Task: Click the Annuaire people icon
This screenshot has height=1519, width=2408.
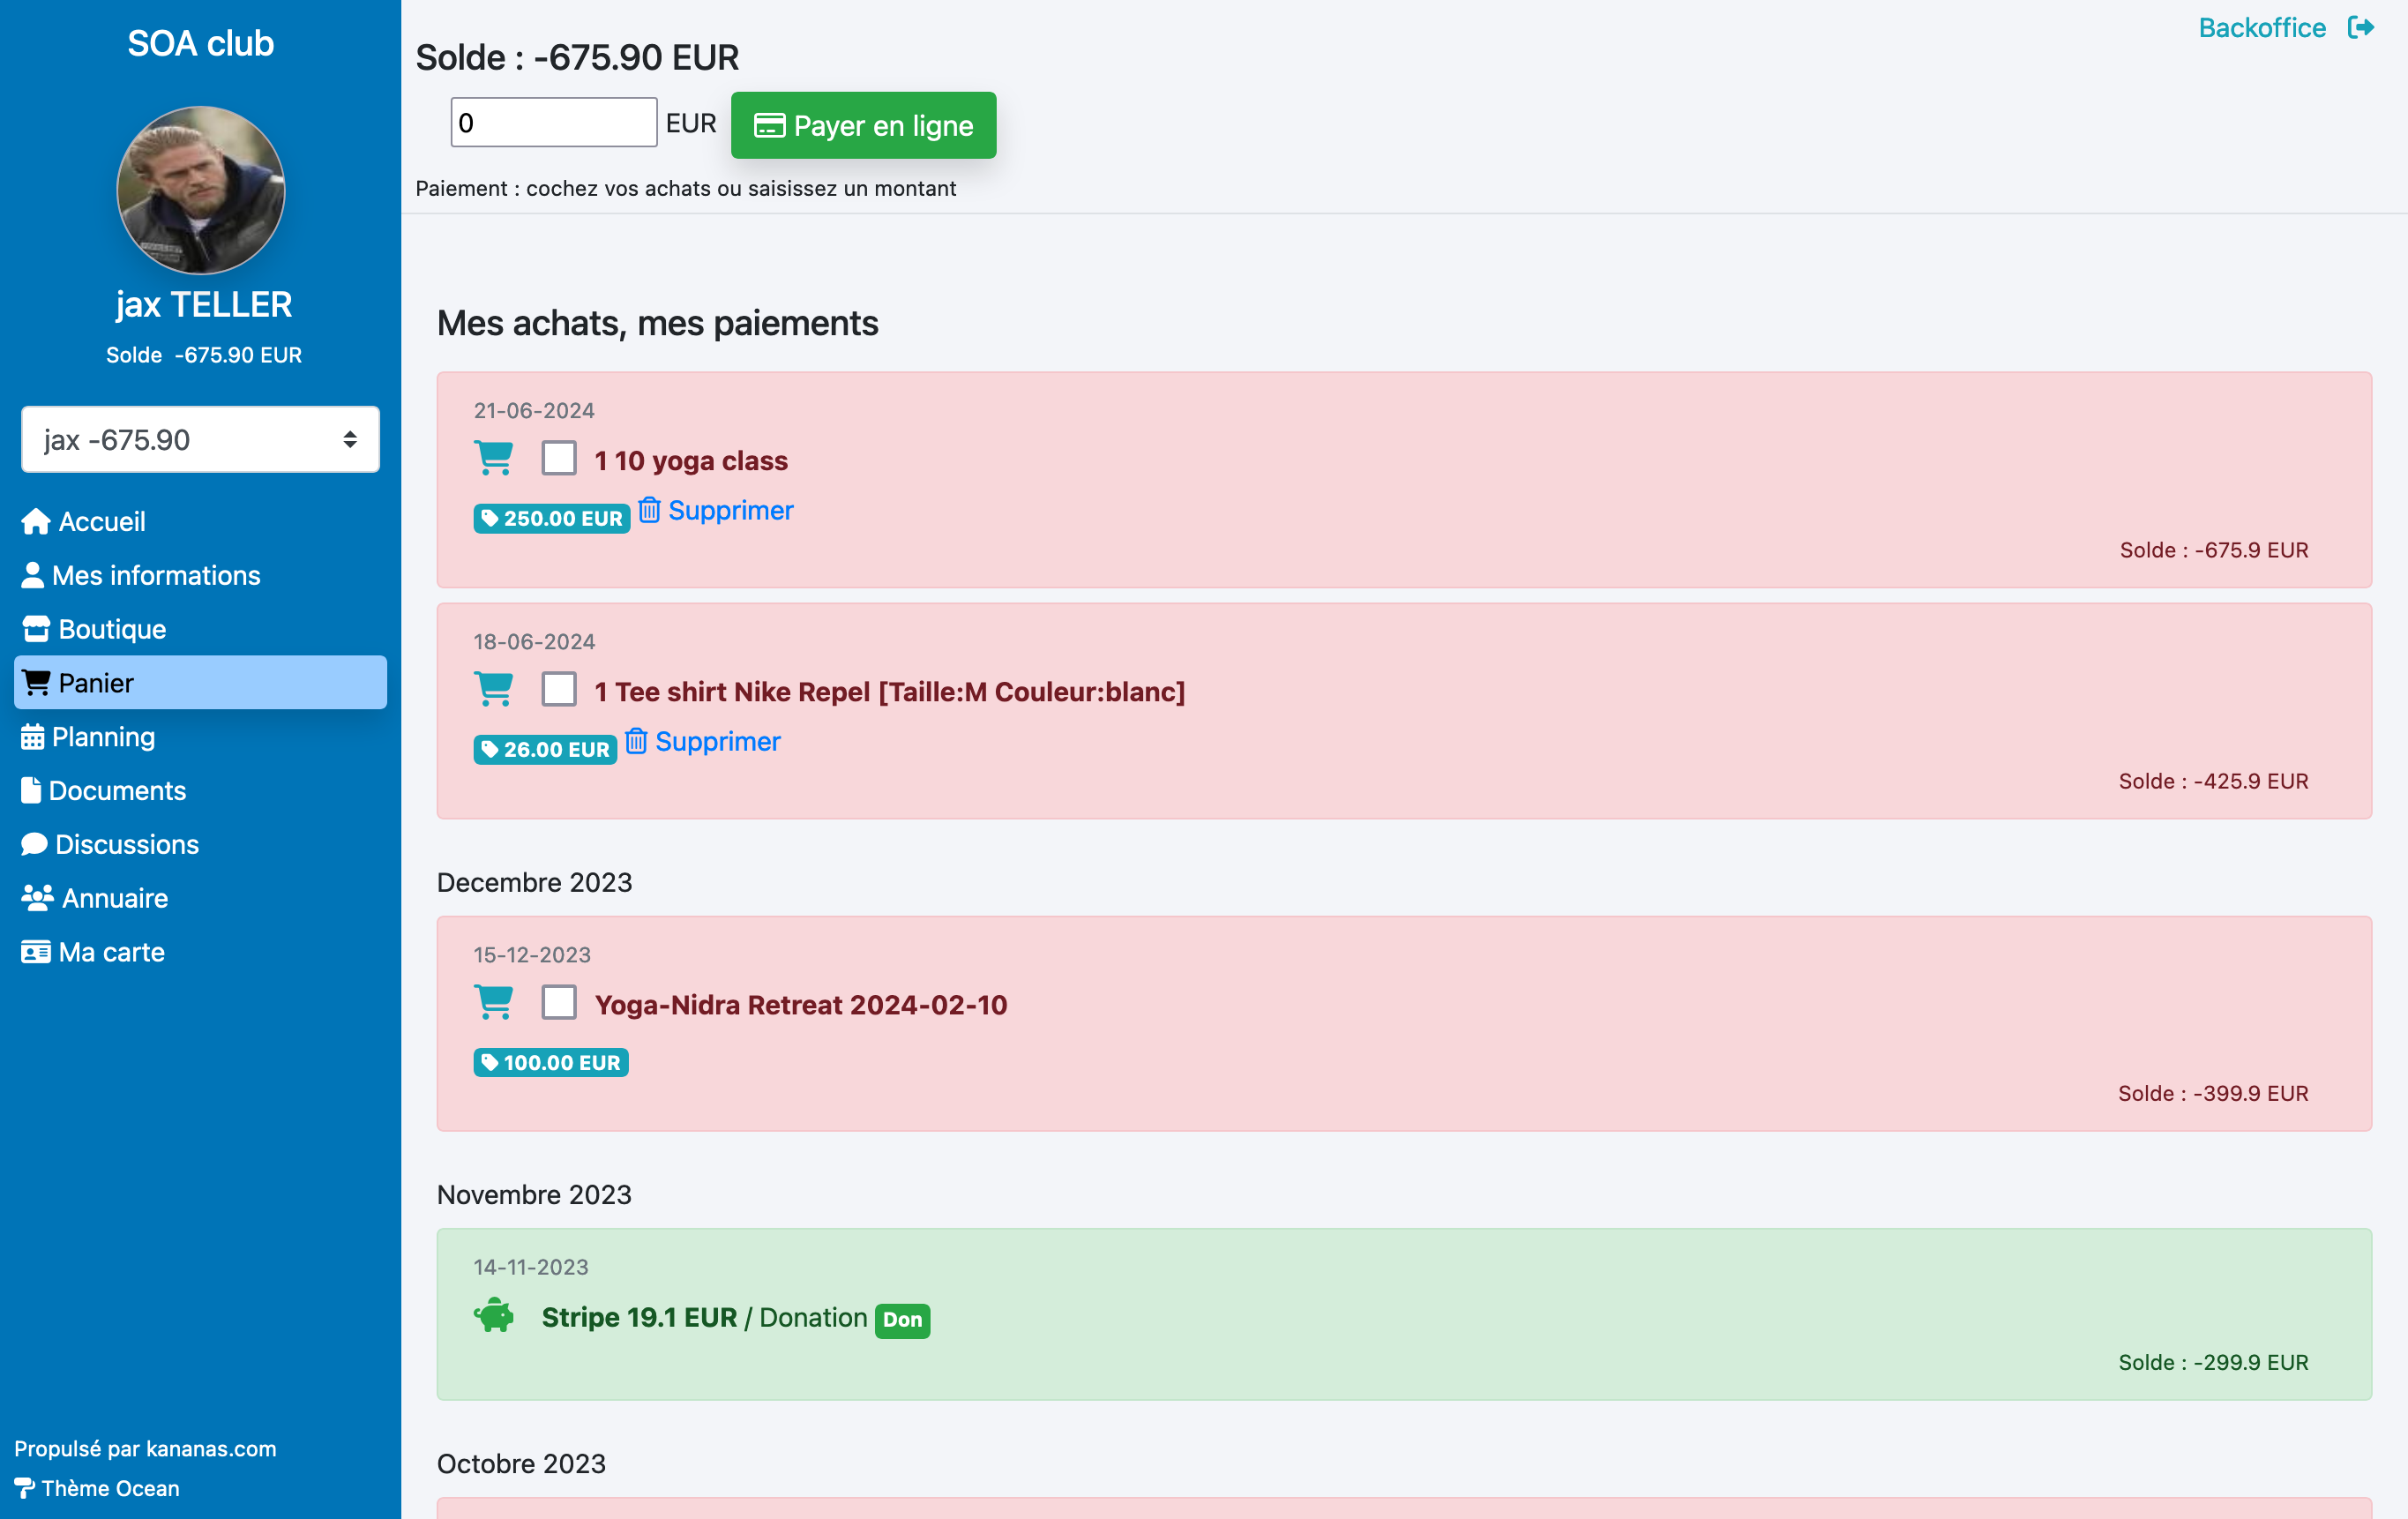Action: (37, 898)
